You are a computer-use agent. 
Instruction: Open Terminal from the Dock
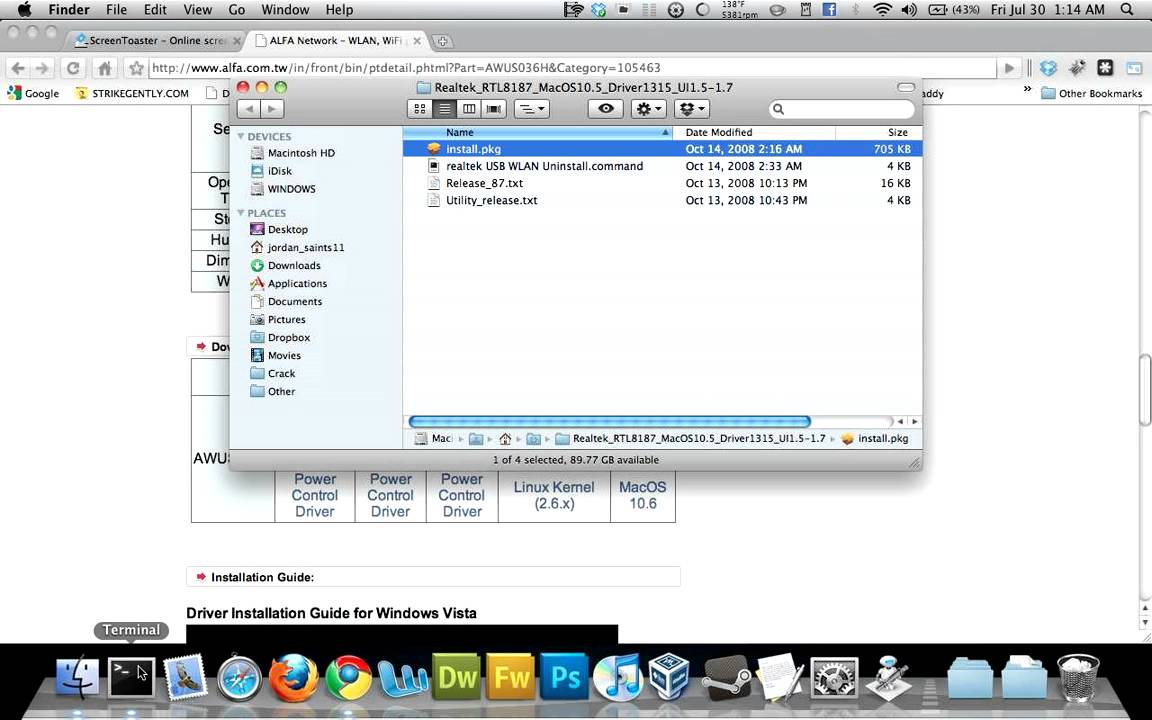coord(132,677)
